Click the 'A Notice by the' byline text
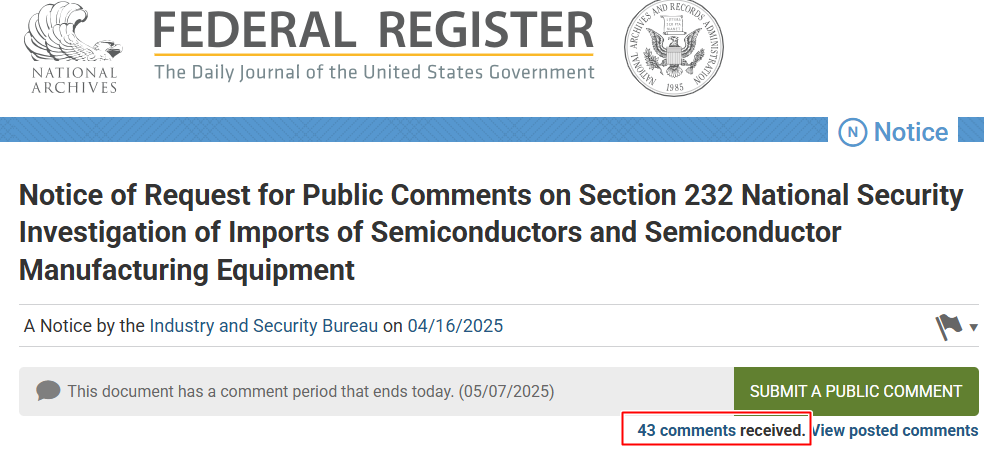1001x466 pixels. click(x=84, y=326)
